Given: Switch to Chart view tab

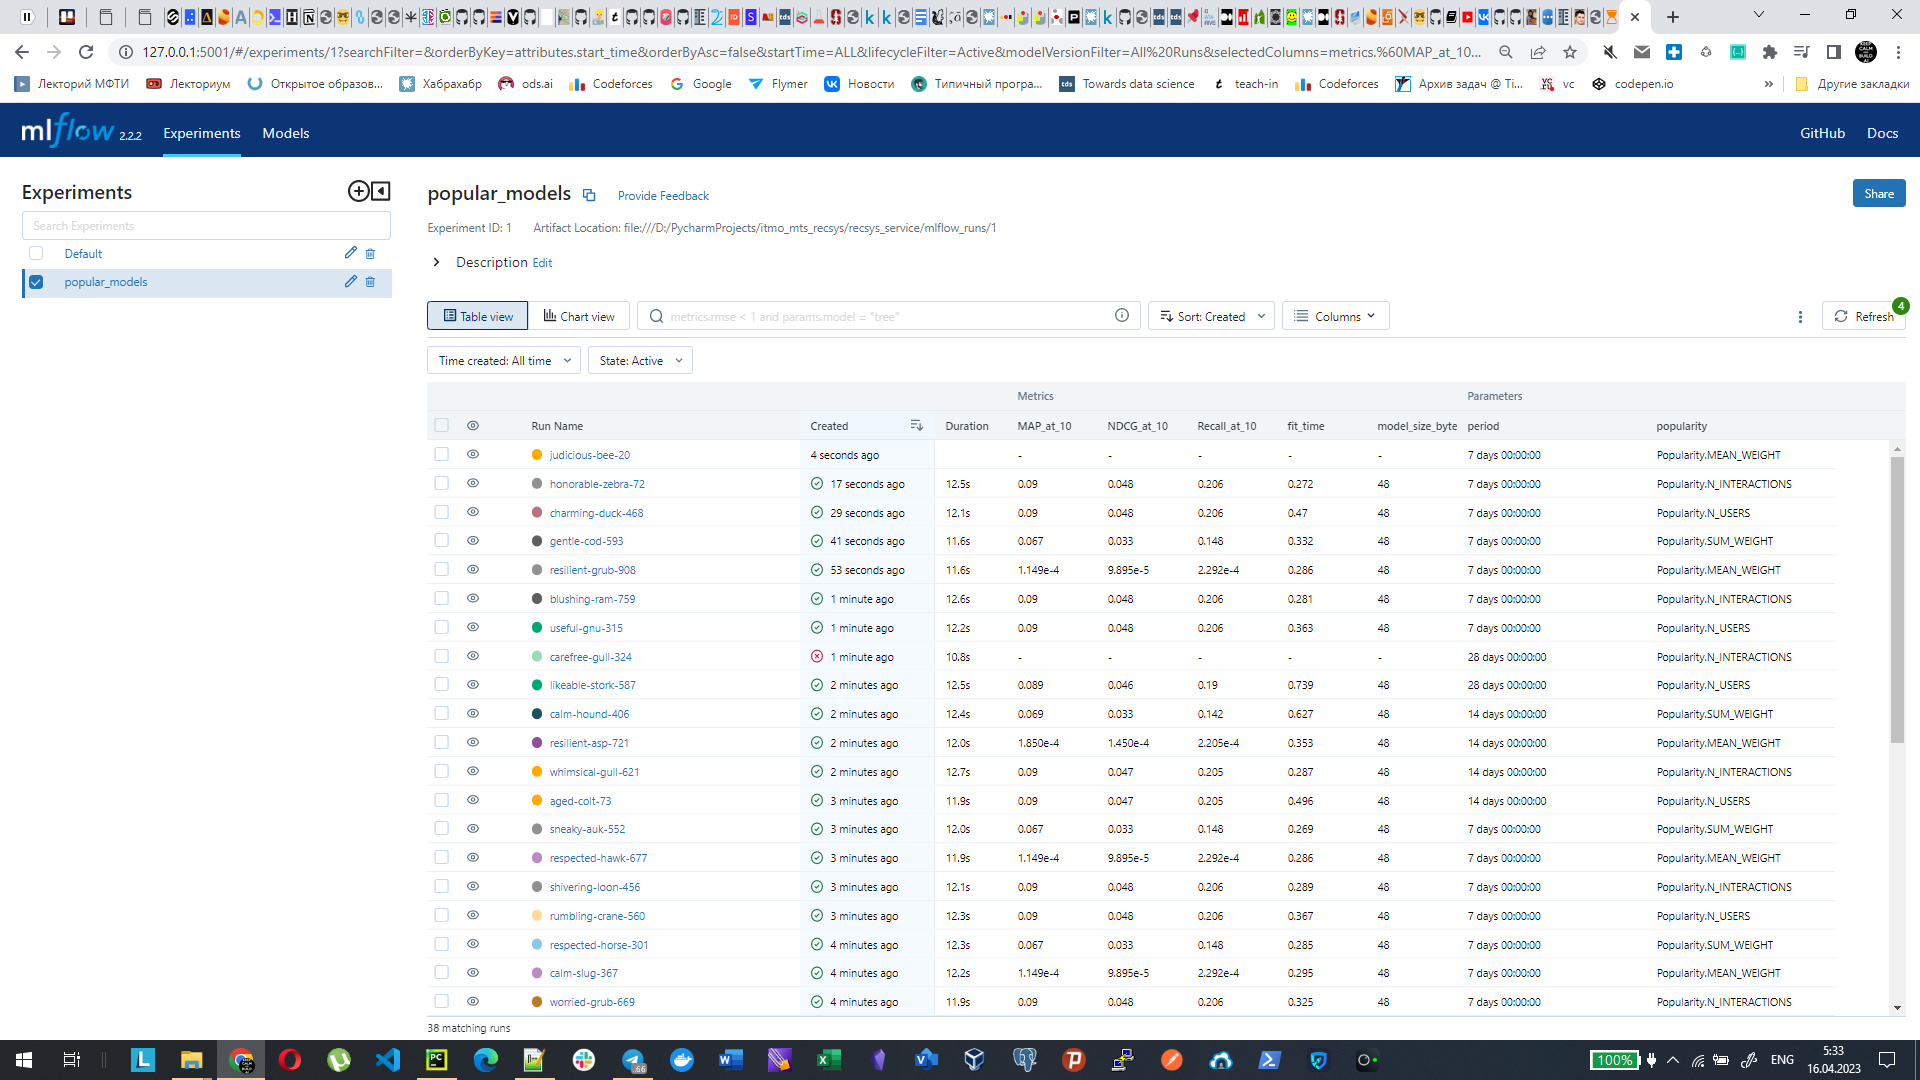Looking at the screenshot, I should click(x=579, y=317).
